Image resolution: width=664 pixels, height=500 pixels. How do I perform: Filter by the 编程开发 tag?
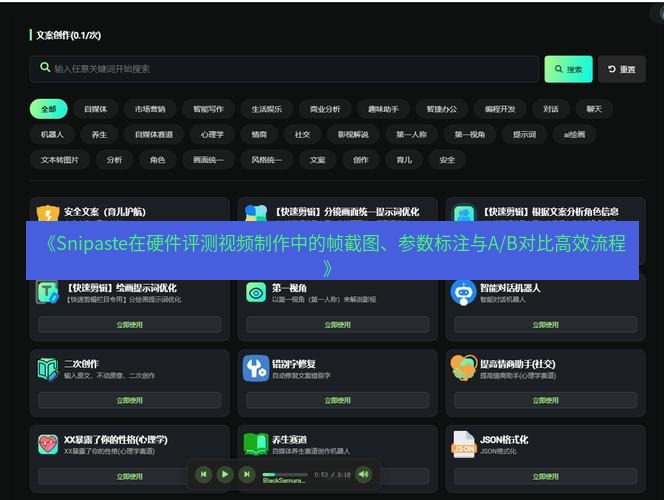click(x=500, y=109)
